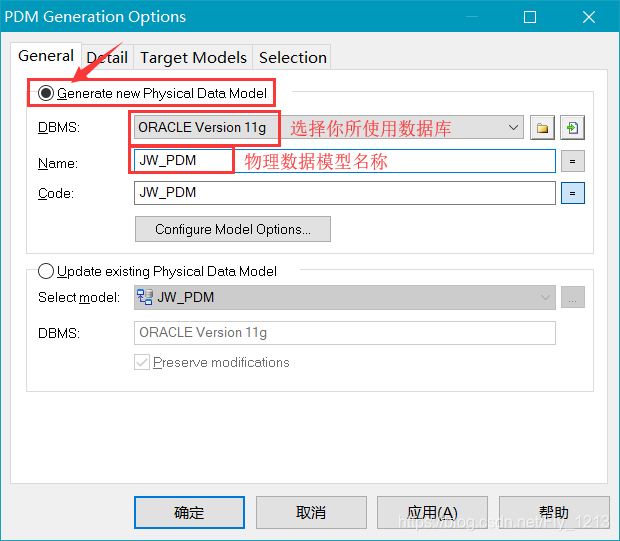Image resolution: width=620 pixels, height=541 pixels.
Task: Click the disabled DBMS ORACLE Version 11g field
Action: tap(345, 333)
